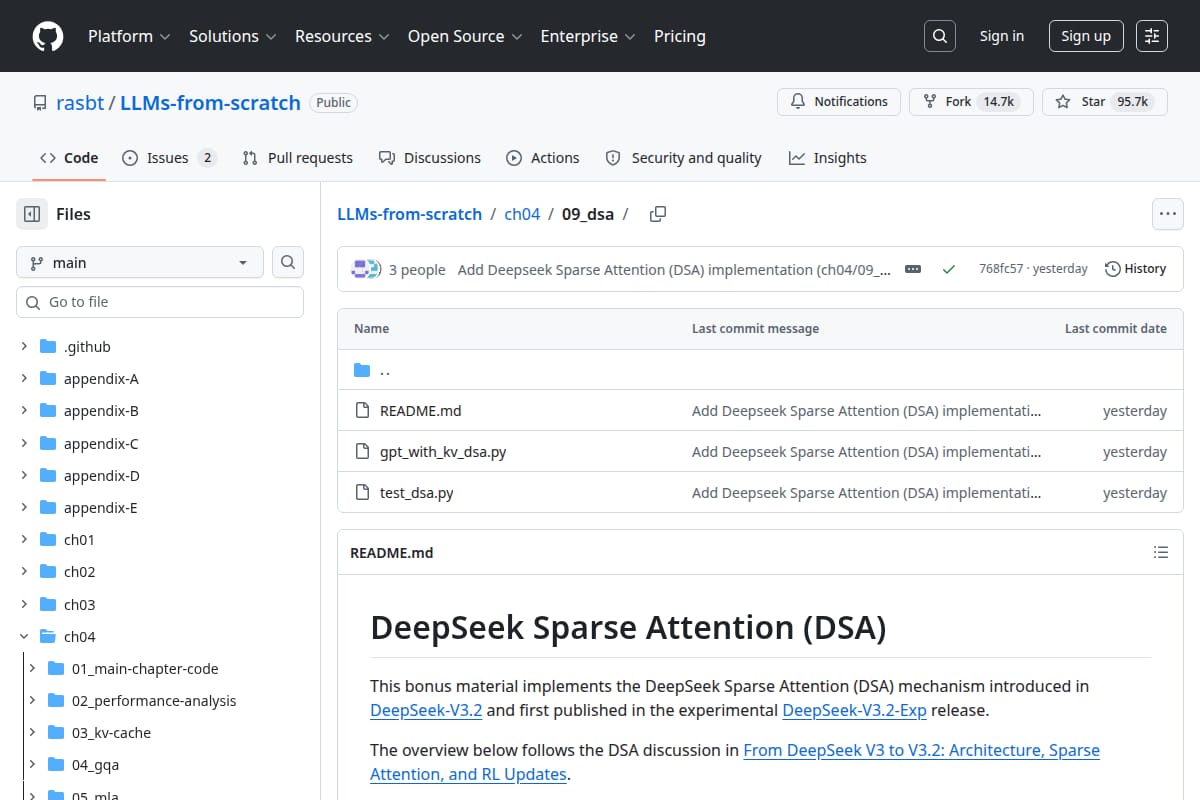Open Notifications bell button
The width and height of the screenshot is (1200, 800).
(x=839, y=102)
